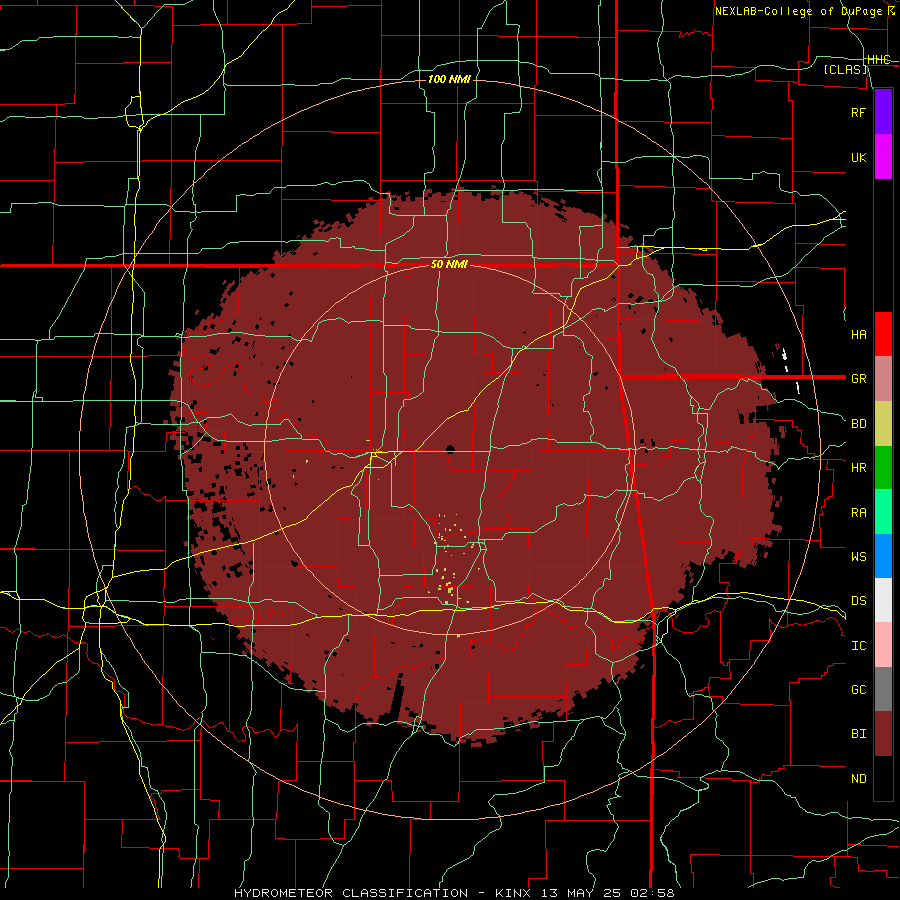This screenshot has height=900, width=900.
Task: Click the UK legend label
Action: 858,157
